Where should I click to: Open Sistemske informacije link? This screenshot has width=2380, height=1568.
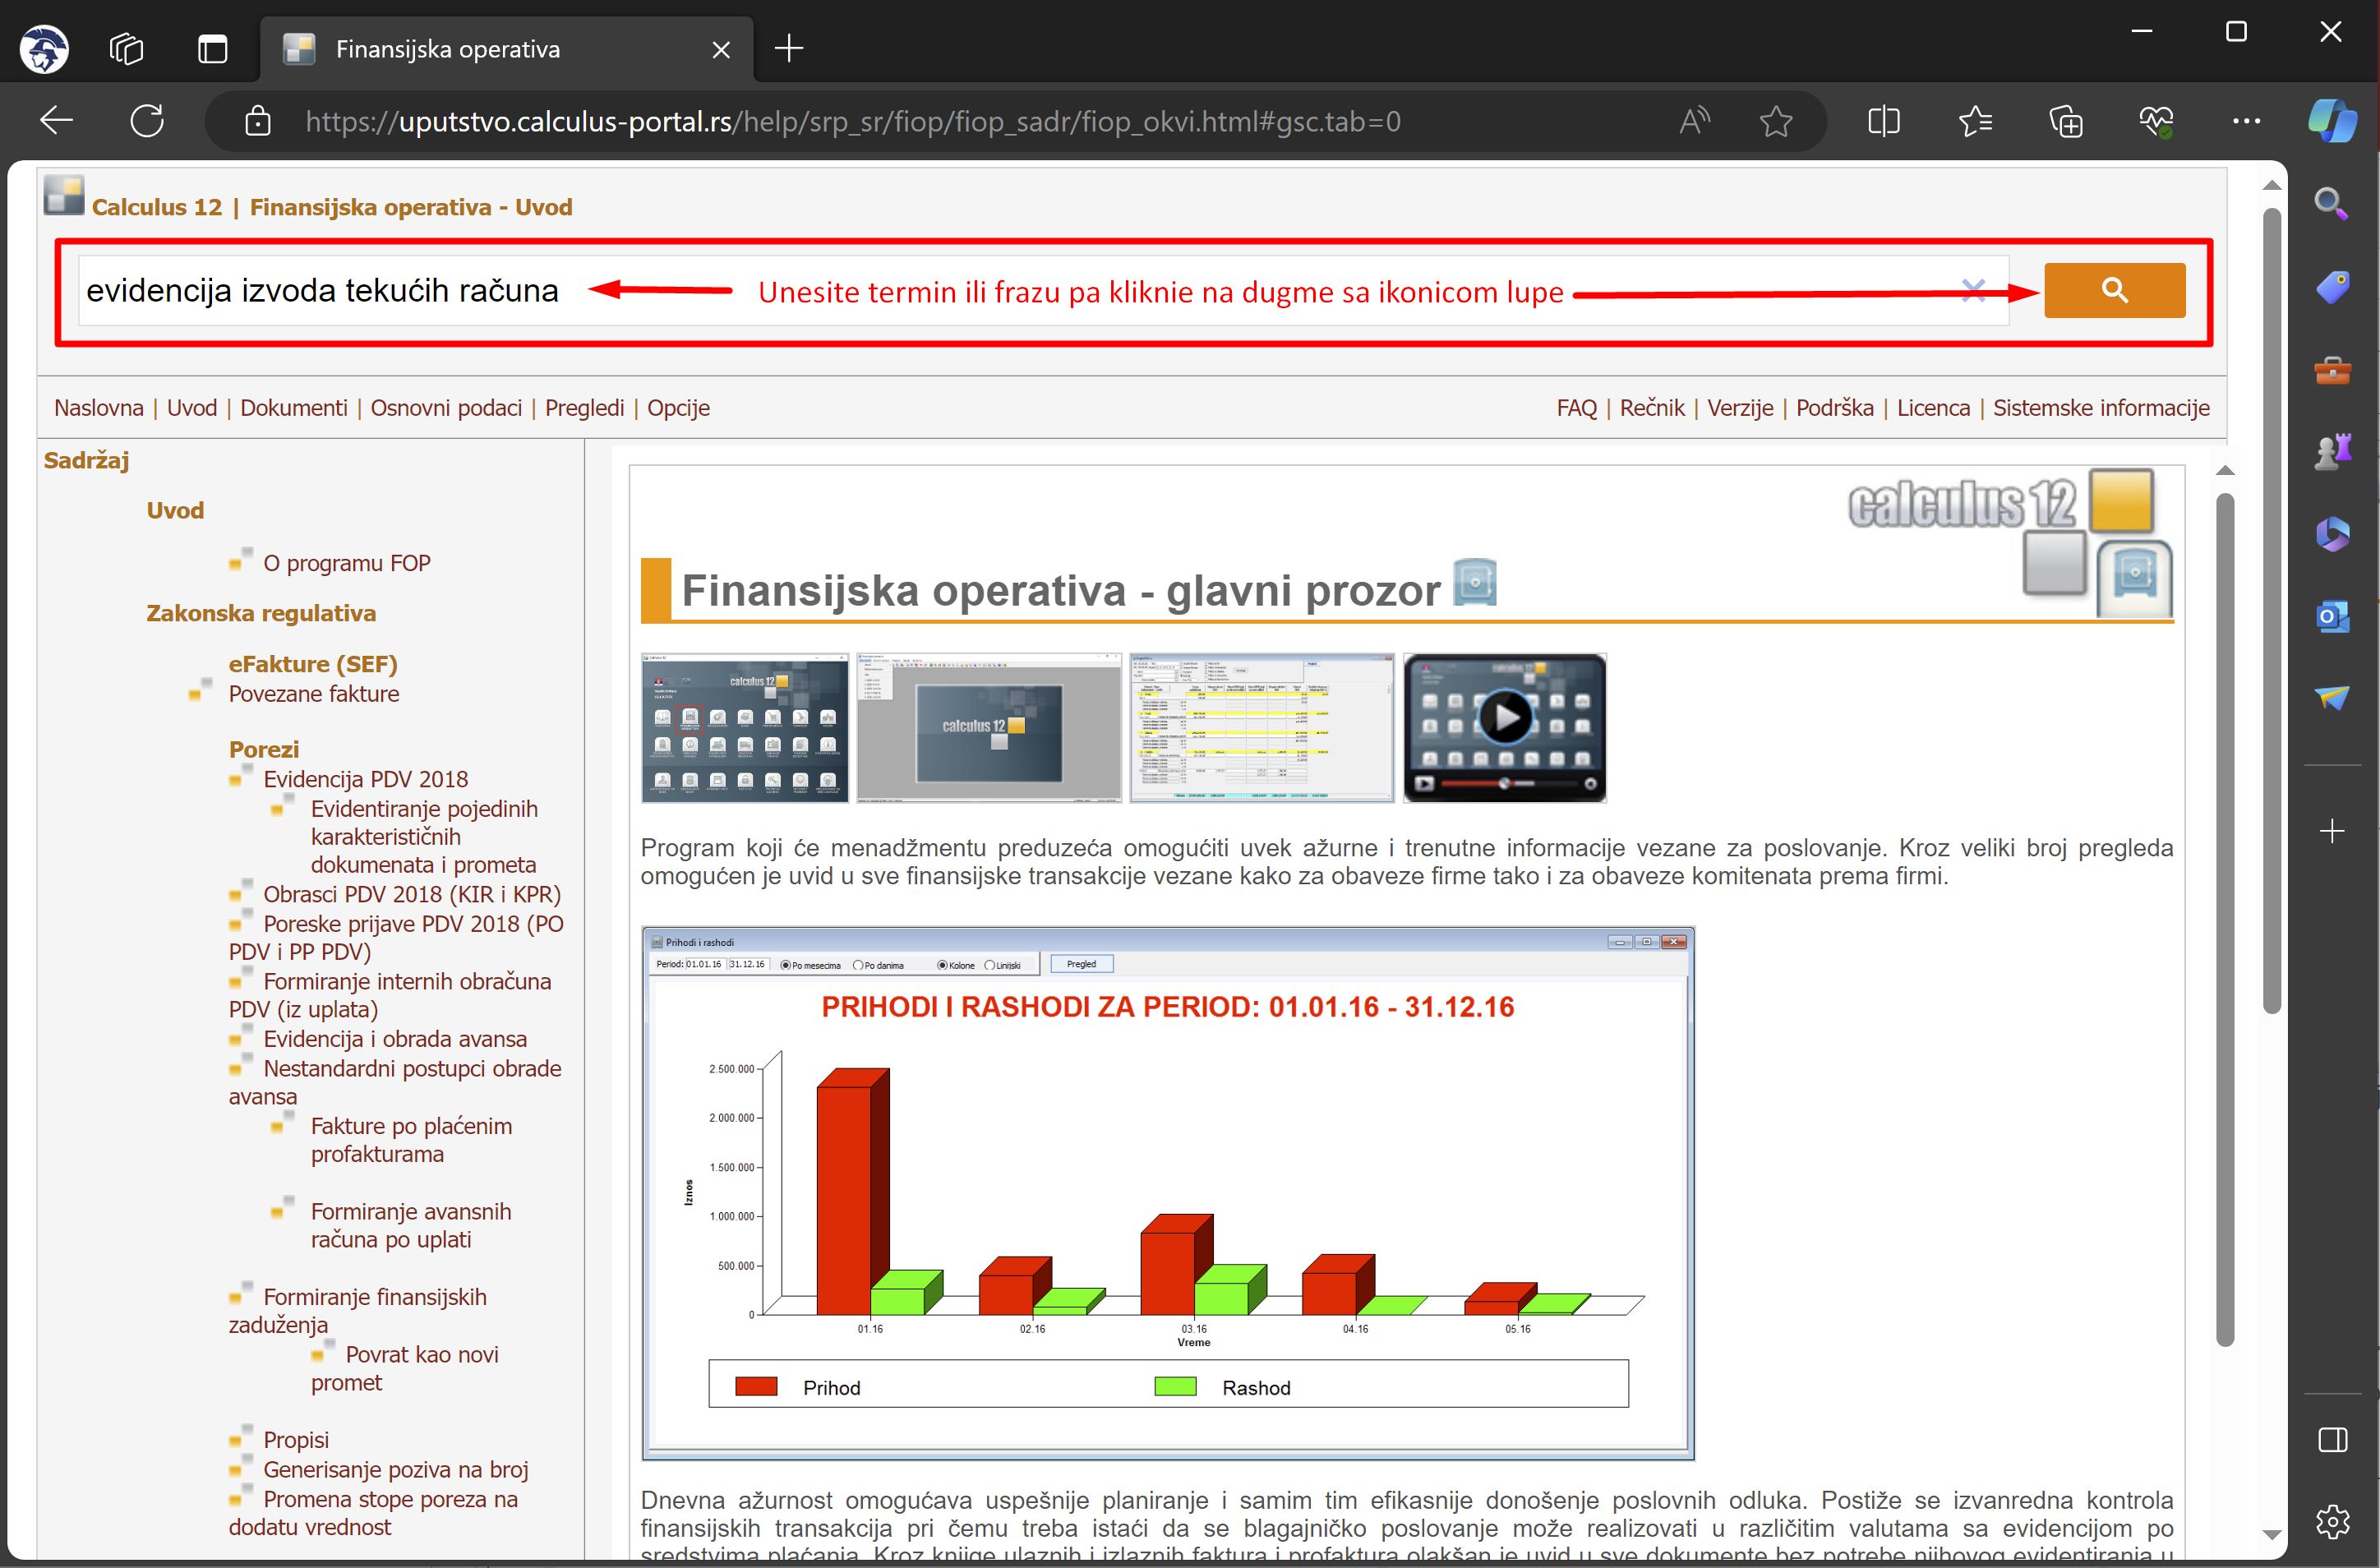click(x=2100, y=408)
